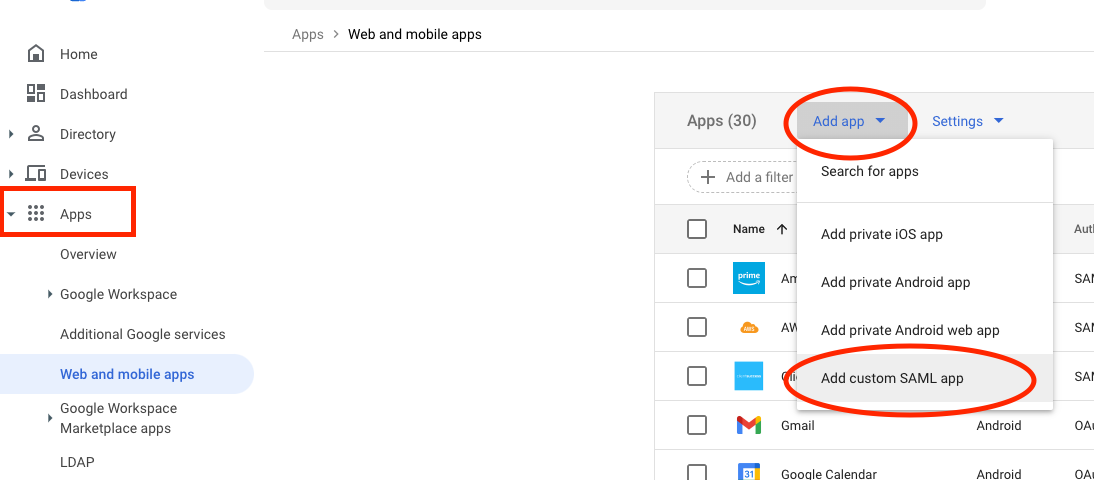Click the Gmail app name
Screen dimensions: 1094x480
coord(797,425)
